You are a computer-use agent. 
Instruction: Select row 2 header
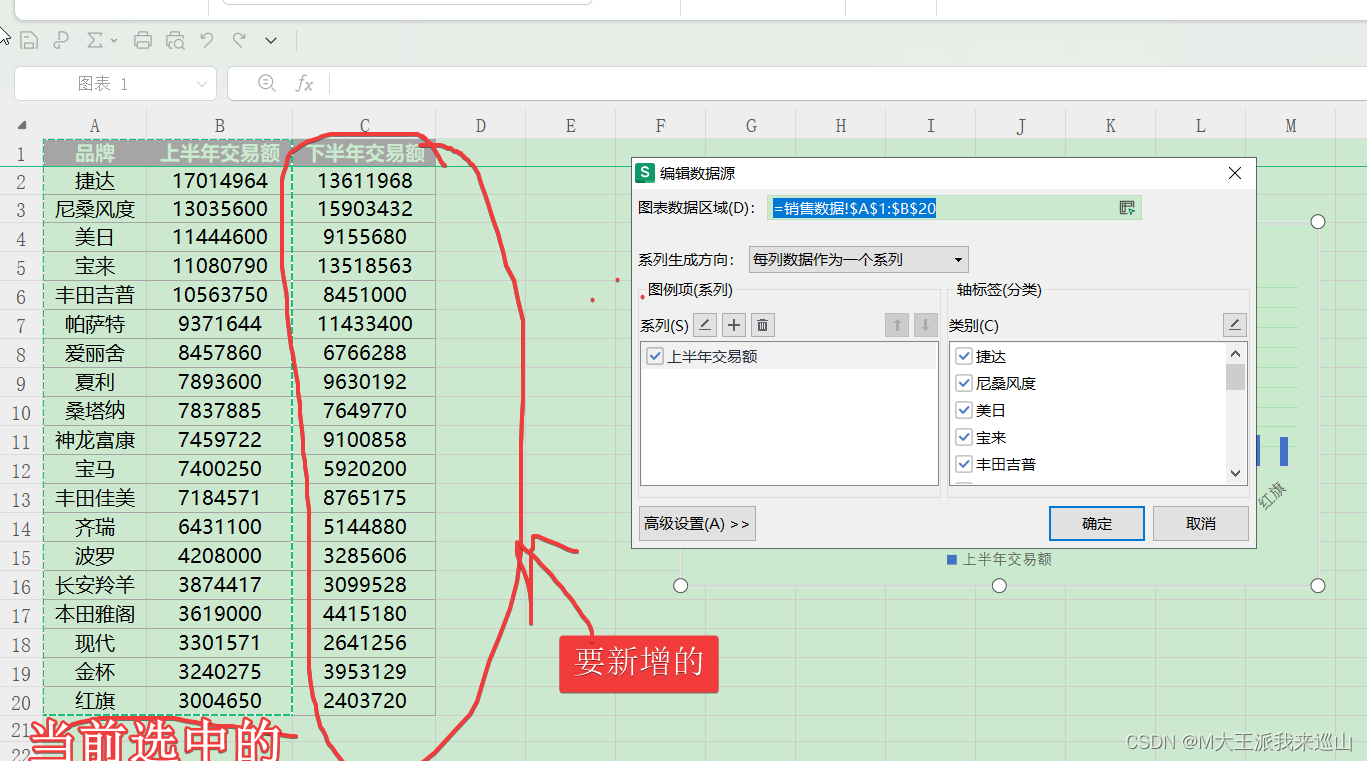pyautogui.click(x=21, y=181)
